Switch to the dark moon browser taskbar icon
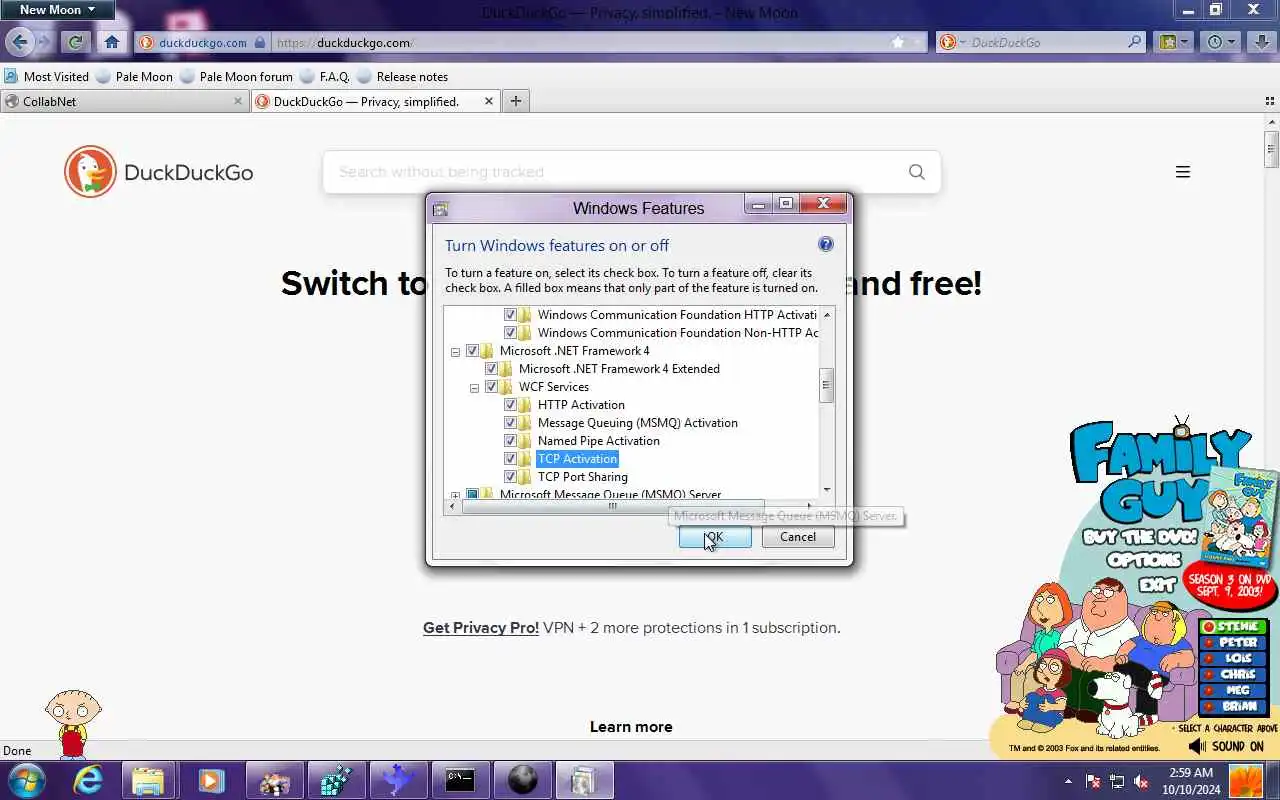Image resolution: width=1280 pixels, height=800 pixels. 522,780
